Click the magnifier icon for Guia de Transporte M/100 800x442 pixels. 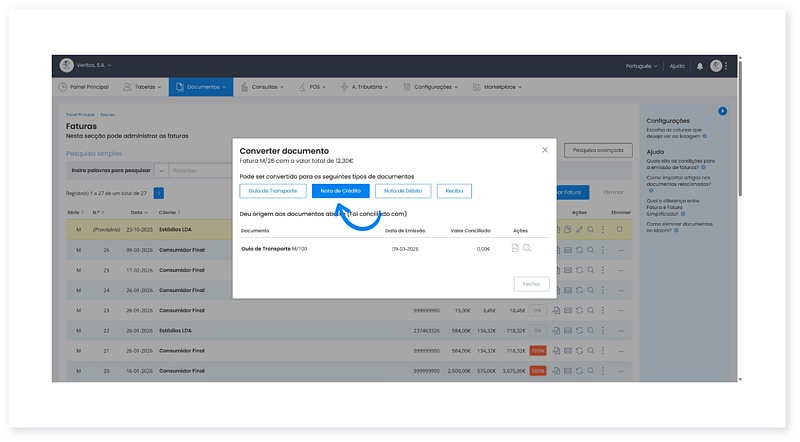527,248
